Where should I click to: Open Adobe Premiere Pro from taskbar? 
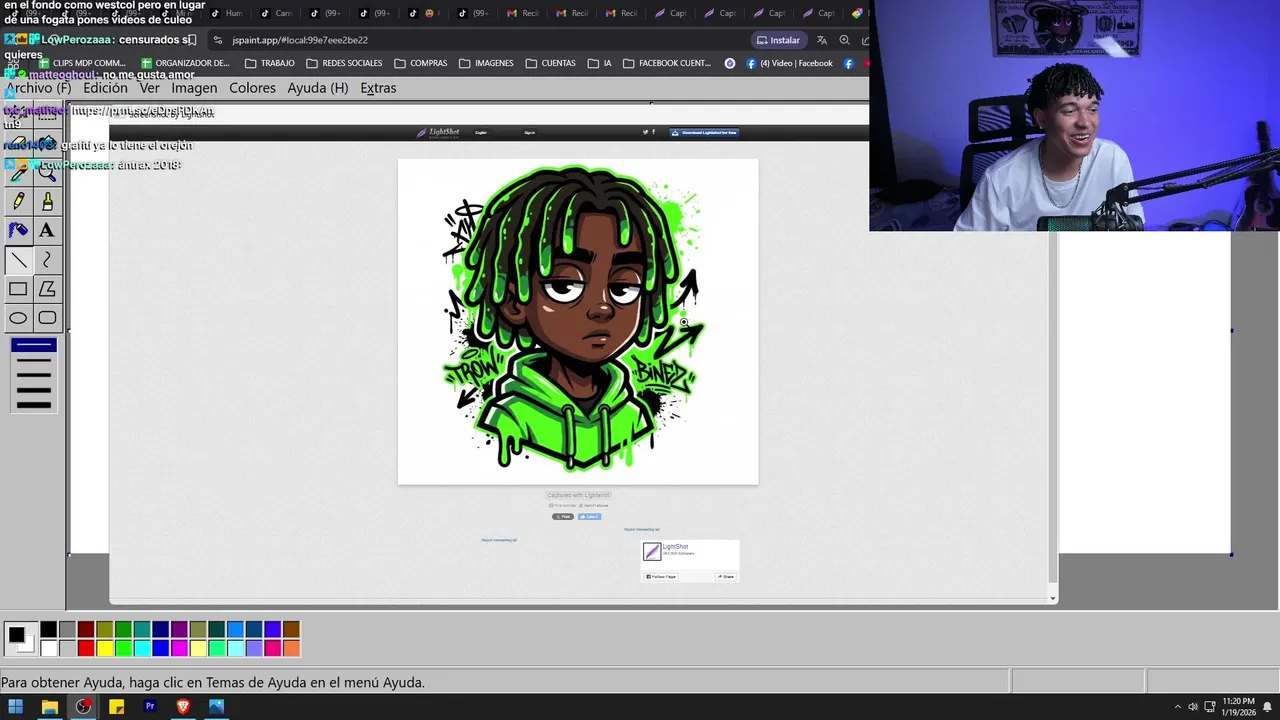pos(150,706)
